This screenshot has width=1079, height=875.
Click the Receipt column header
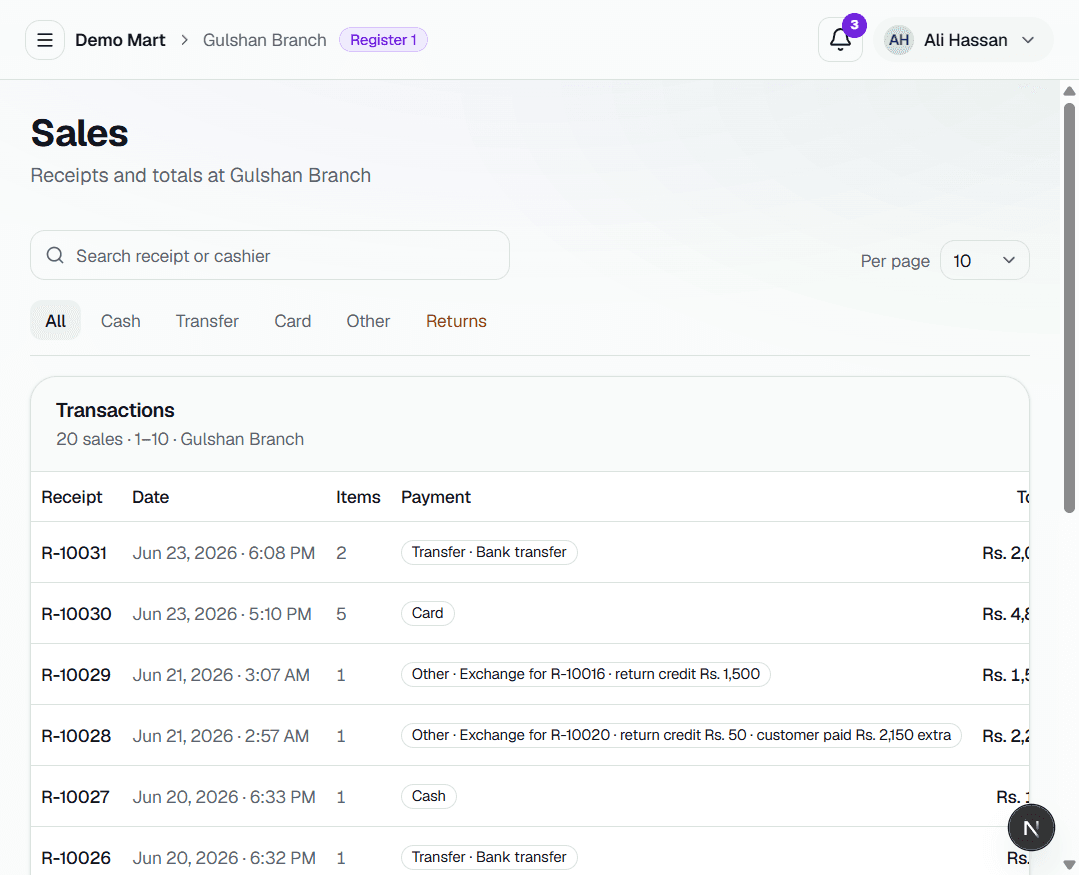pos(72,497)
